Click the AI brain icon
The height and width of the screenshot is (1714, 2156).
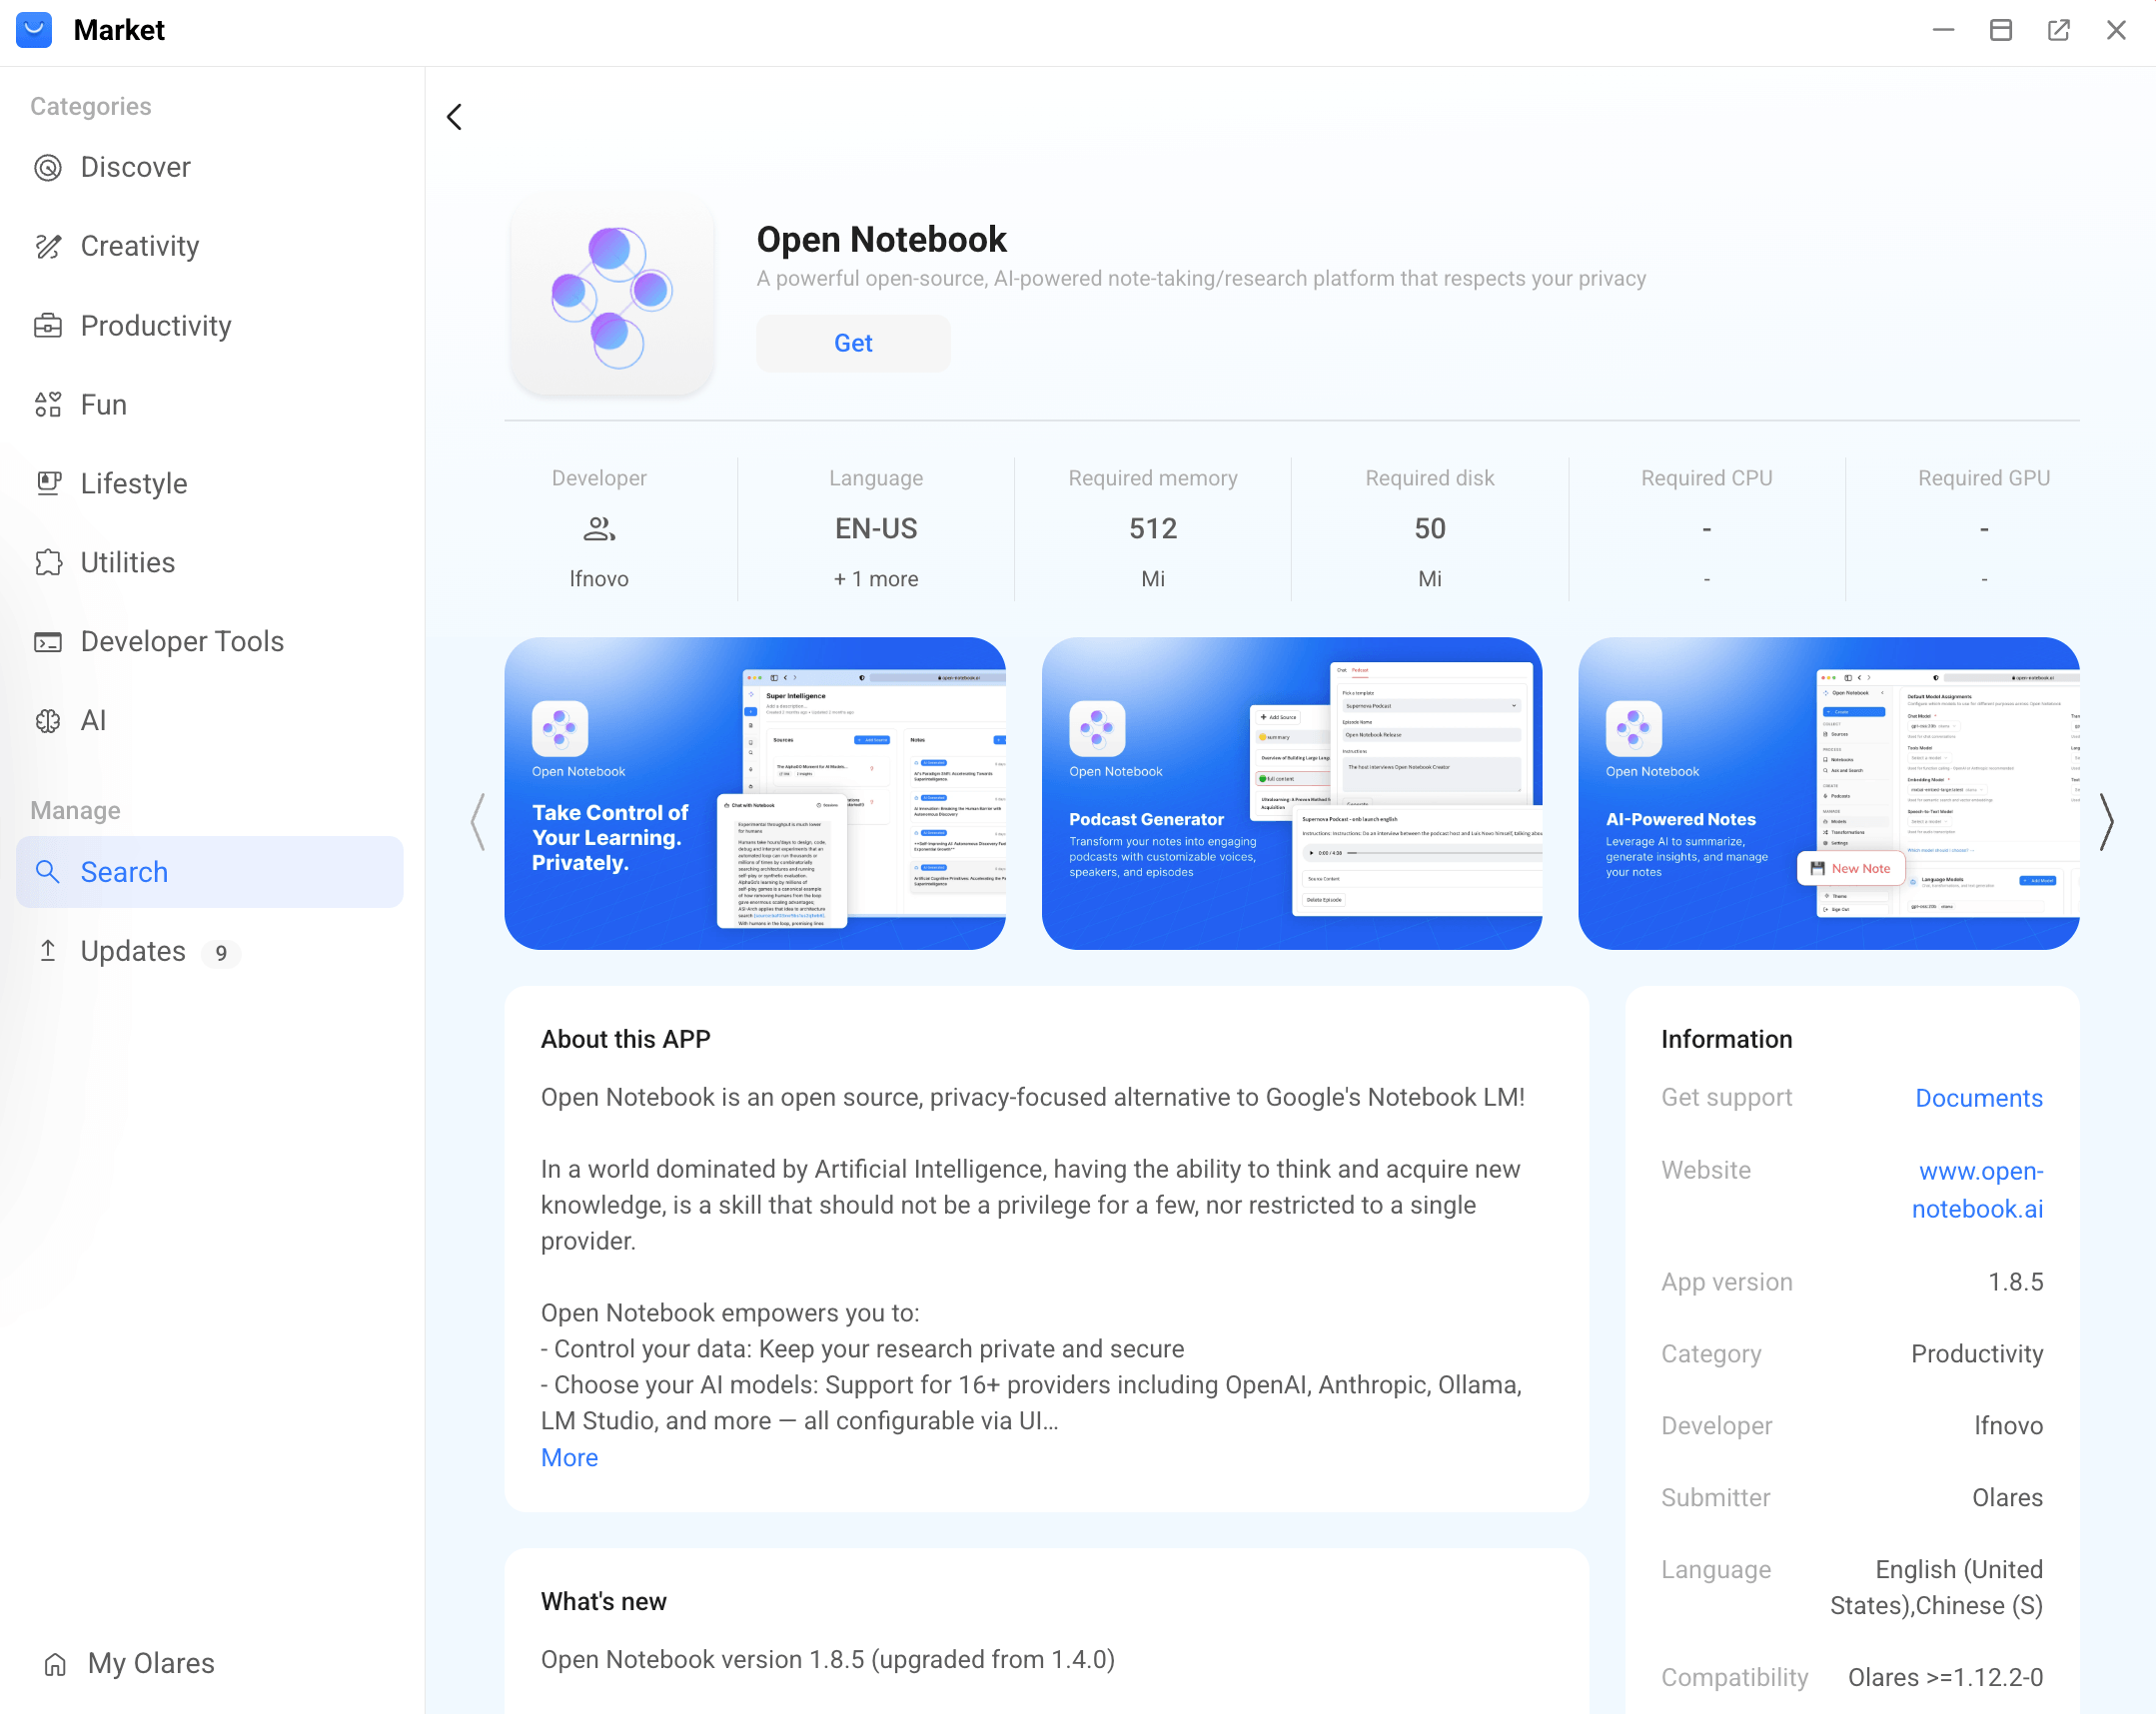pos(48,720)
